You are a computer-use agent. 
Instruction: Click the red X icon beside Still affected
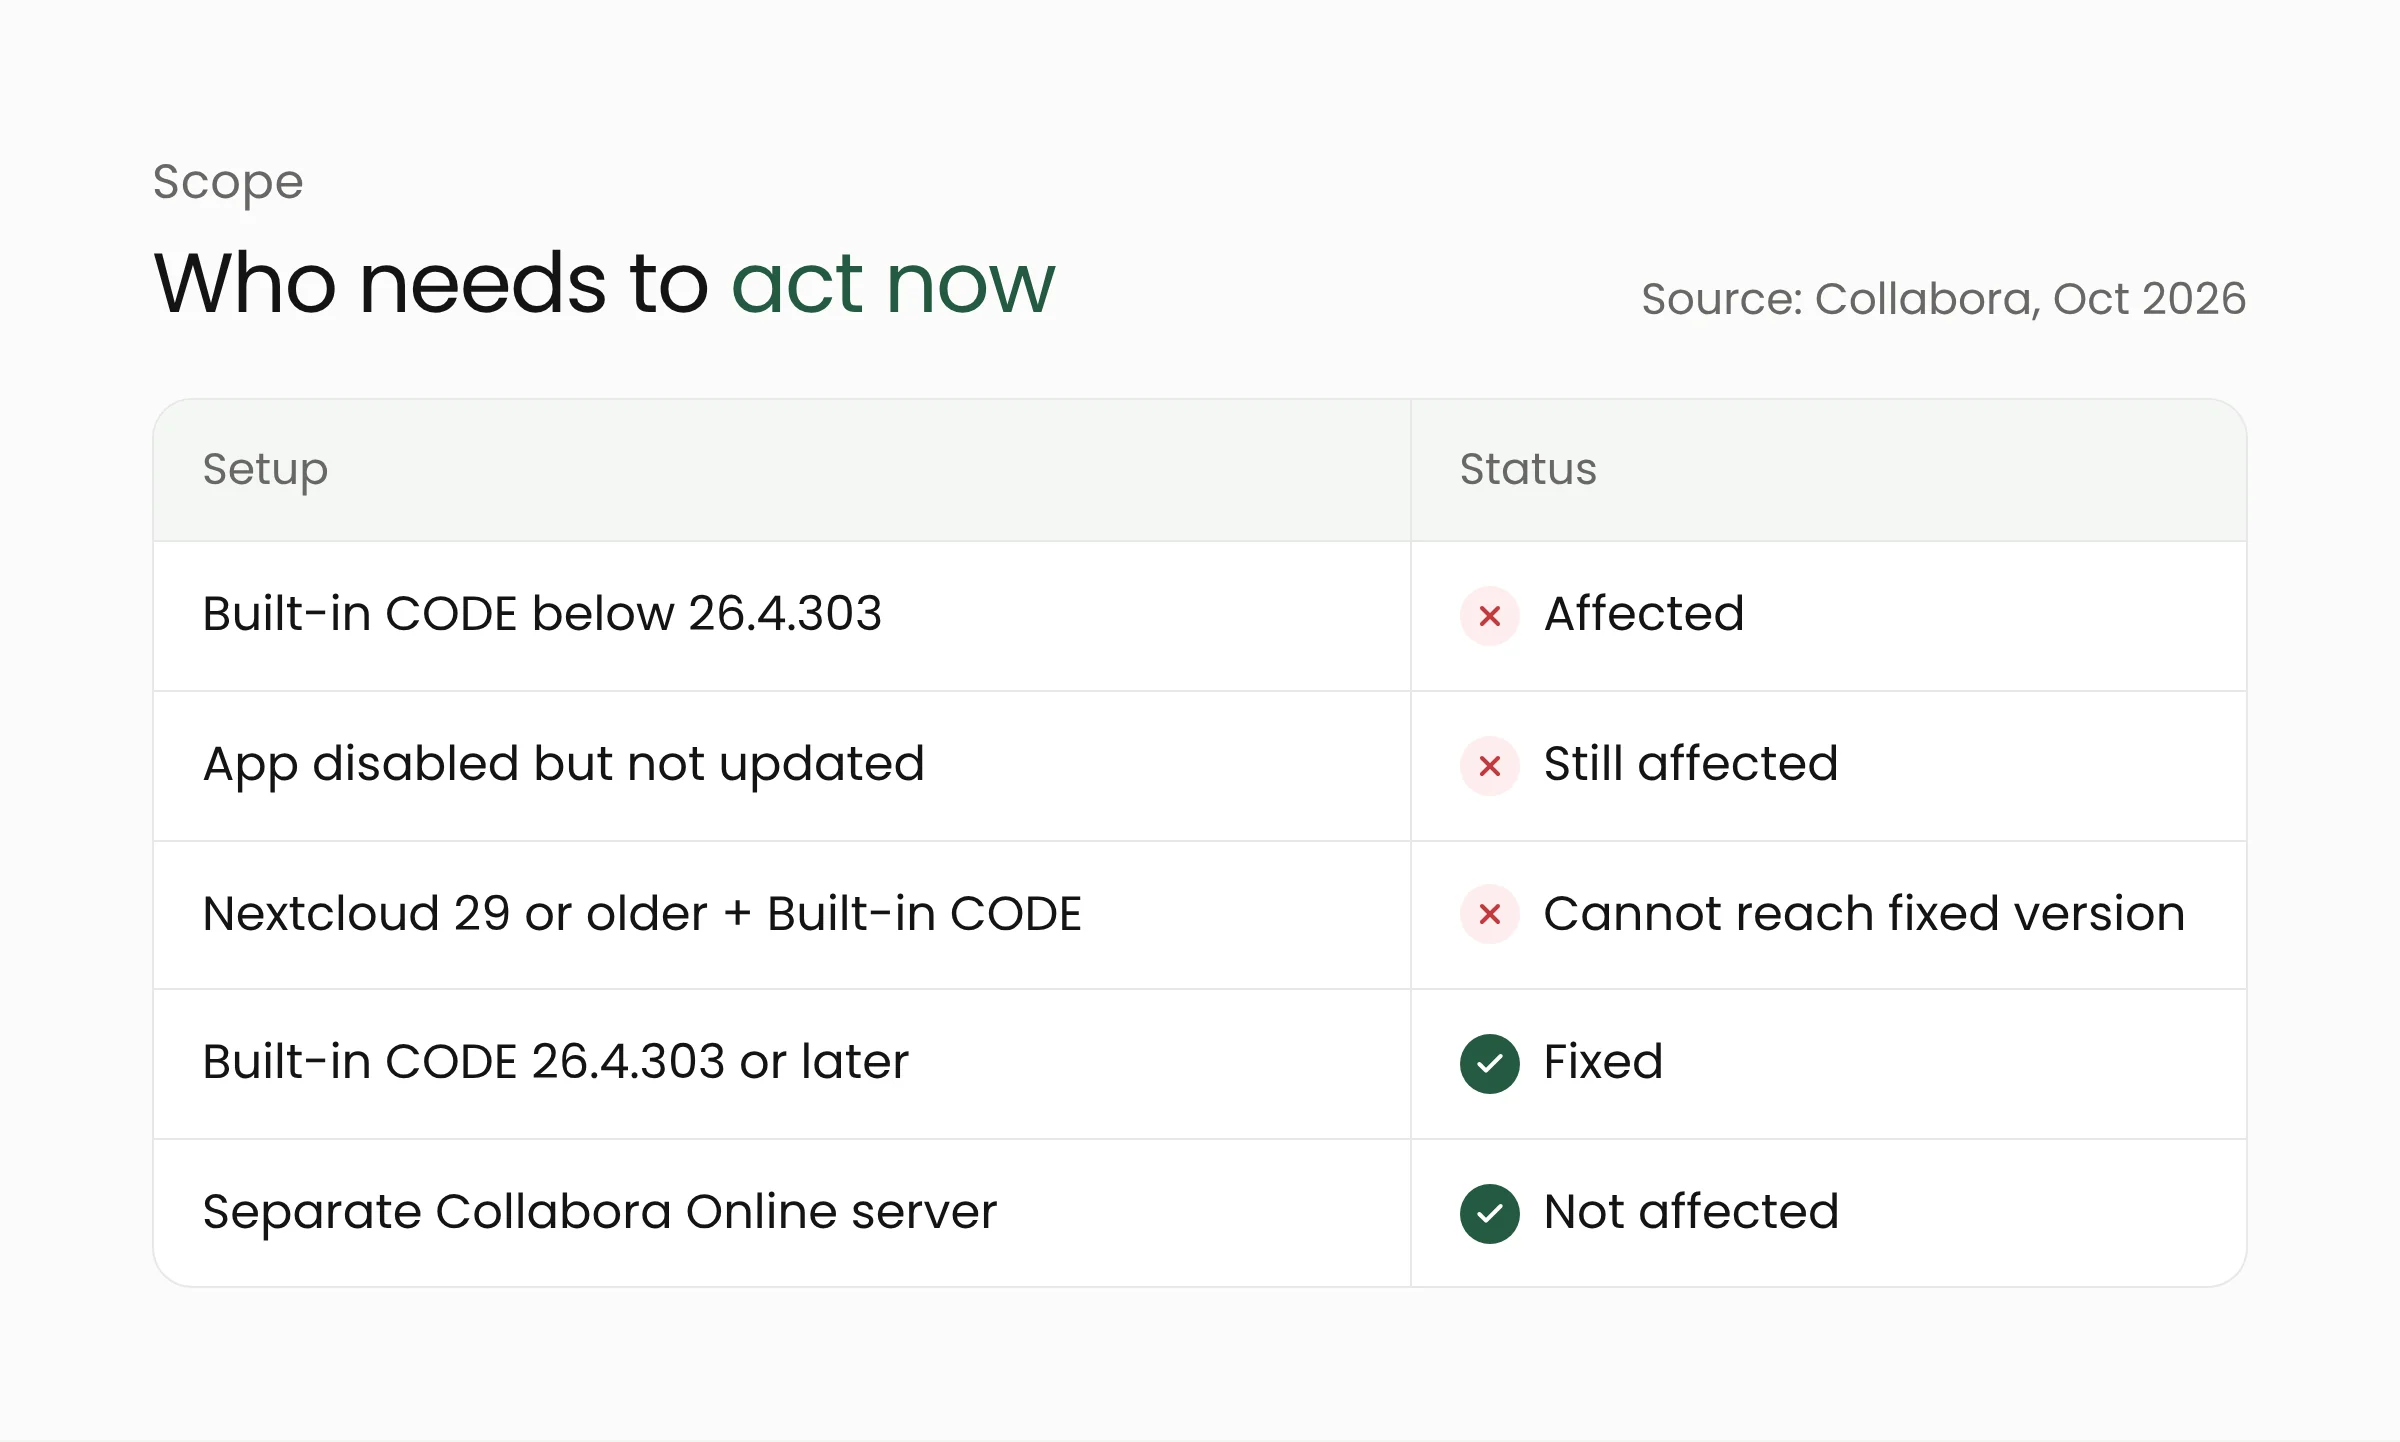pyautogui.click(x=1489, y=765)
